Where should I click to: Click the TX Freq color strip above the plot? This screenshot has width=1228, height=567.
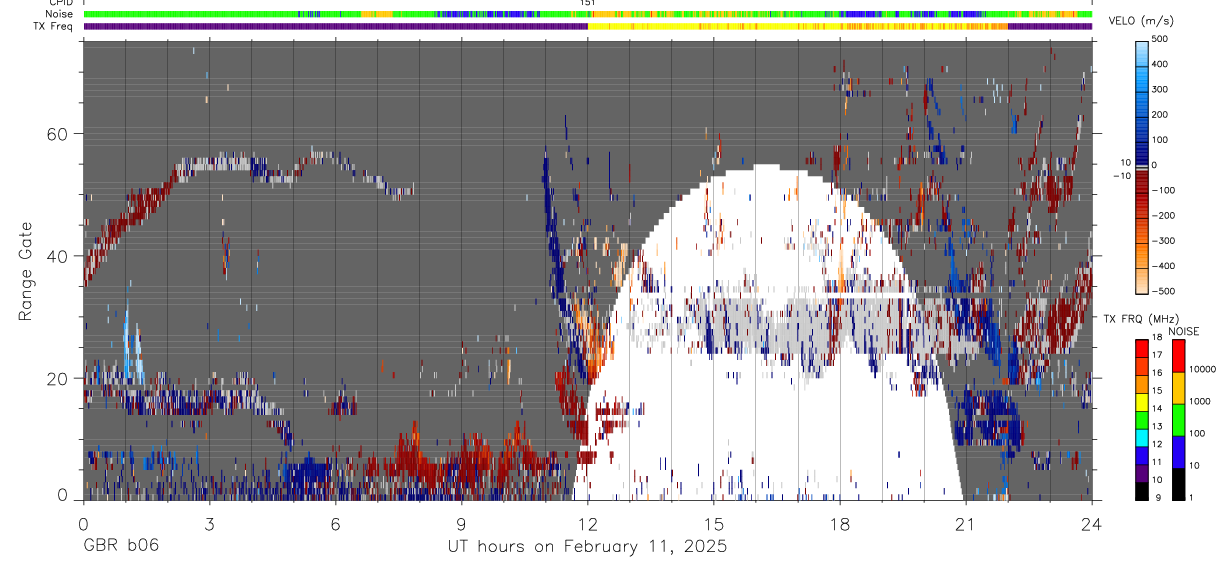coord(588,26)
